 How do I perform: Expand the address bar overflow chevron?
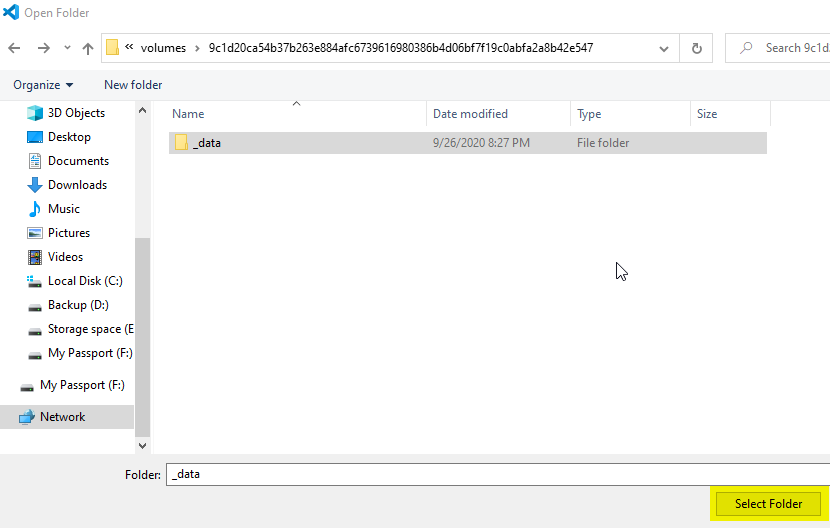(x=129, y=47)
